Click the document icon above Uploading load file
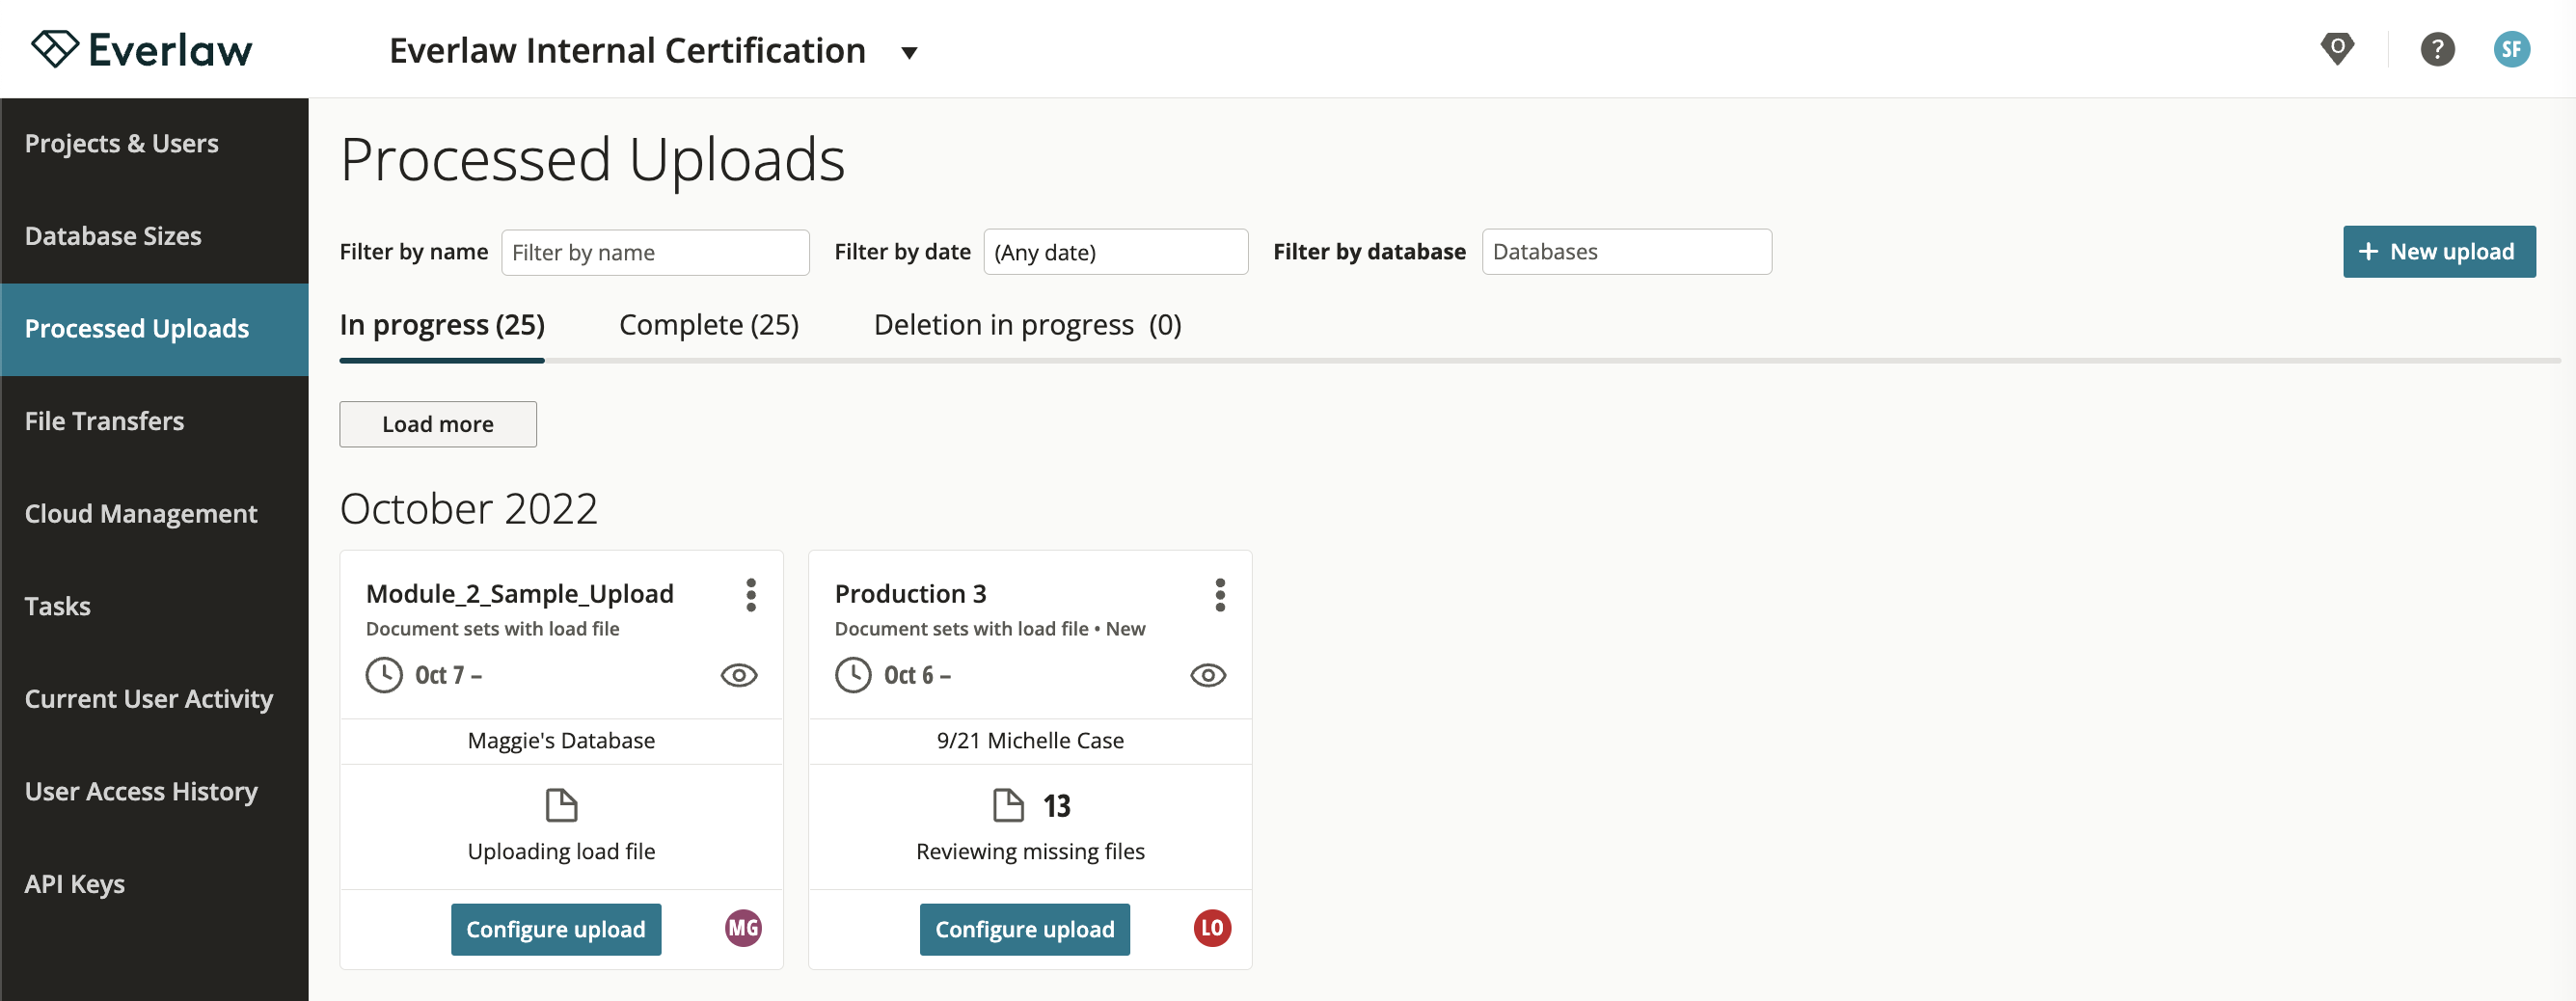 click(x=561, y=805)
